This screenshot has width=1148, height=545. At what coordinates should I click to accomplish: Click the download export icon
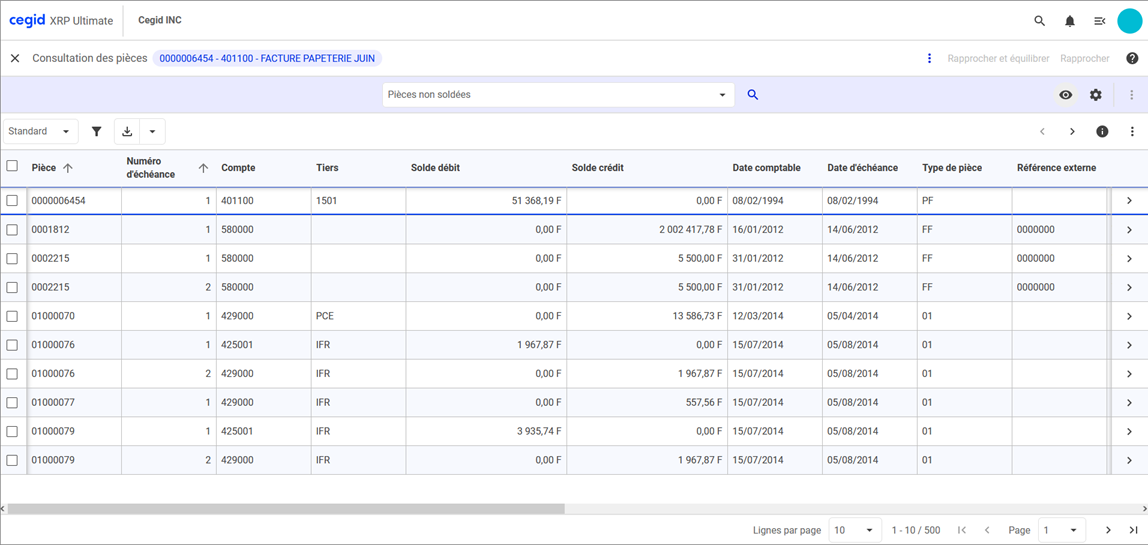point(127,131)
